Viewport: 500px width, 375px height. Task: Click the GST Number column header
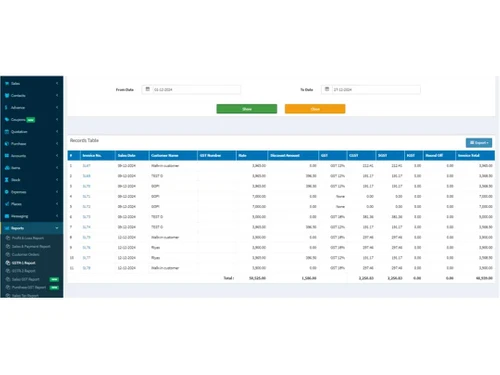point(217,155)
